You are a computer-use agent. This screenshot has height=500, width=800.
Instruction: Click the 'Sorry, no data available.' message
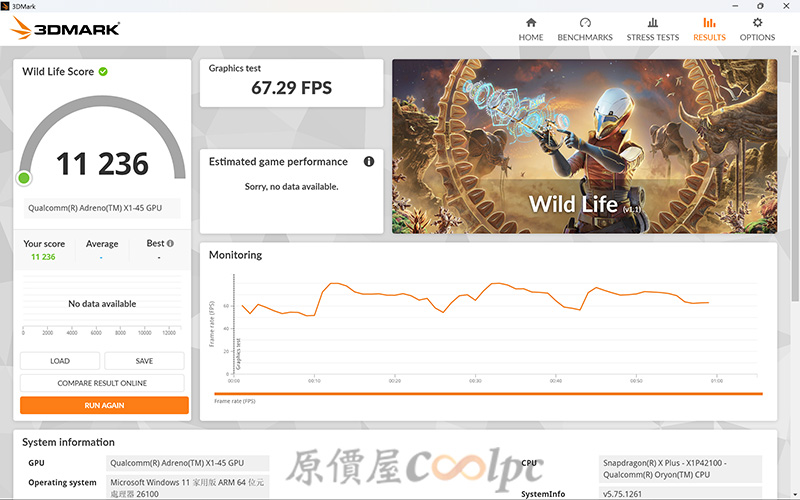291,187
